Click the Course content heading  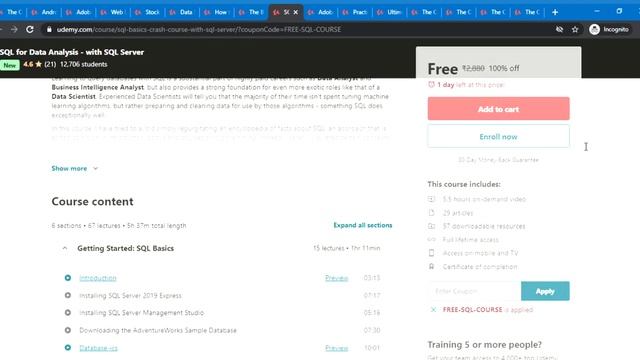(92, 202)
